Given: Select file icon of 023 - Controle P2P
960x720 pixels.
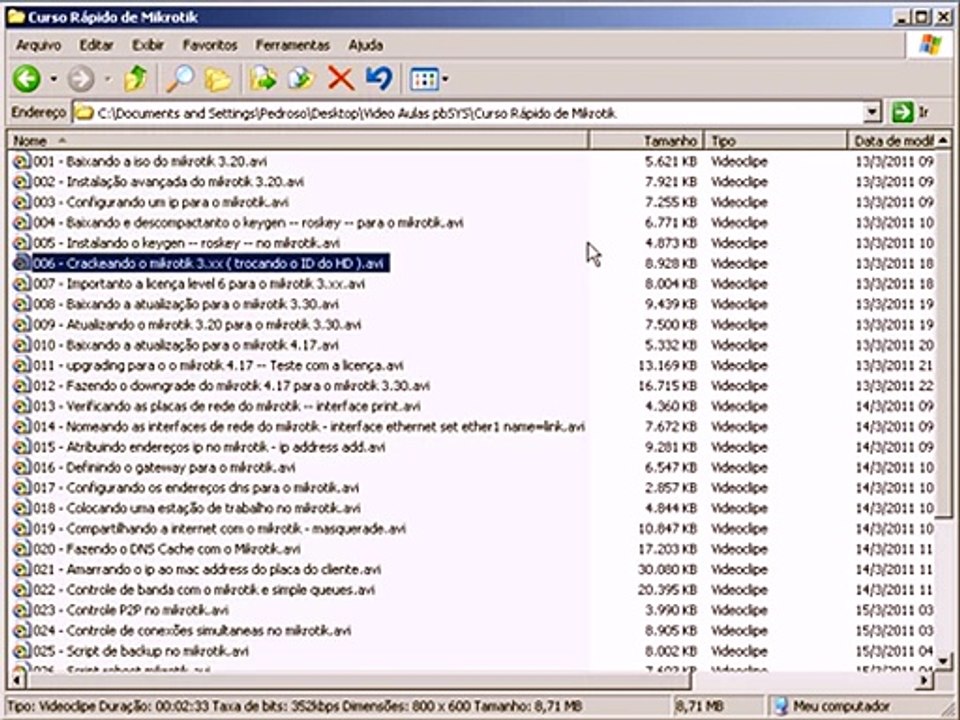Looking at the screenshot, I should 21,610.
